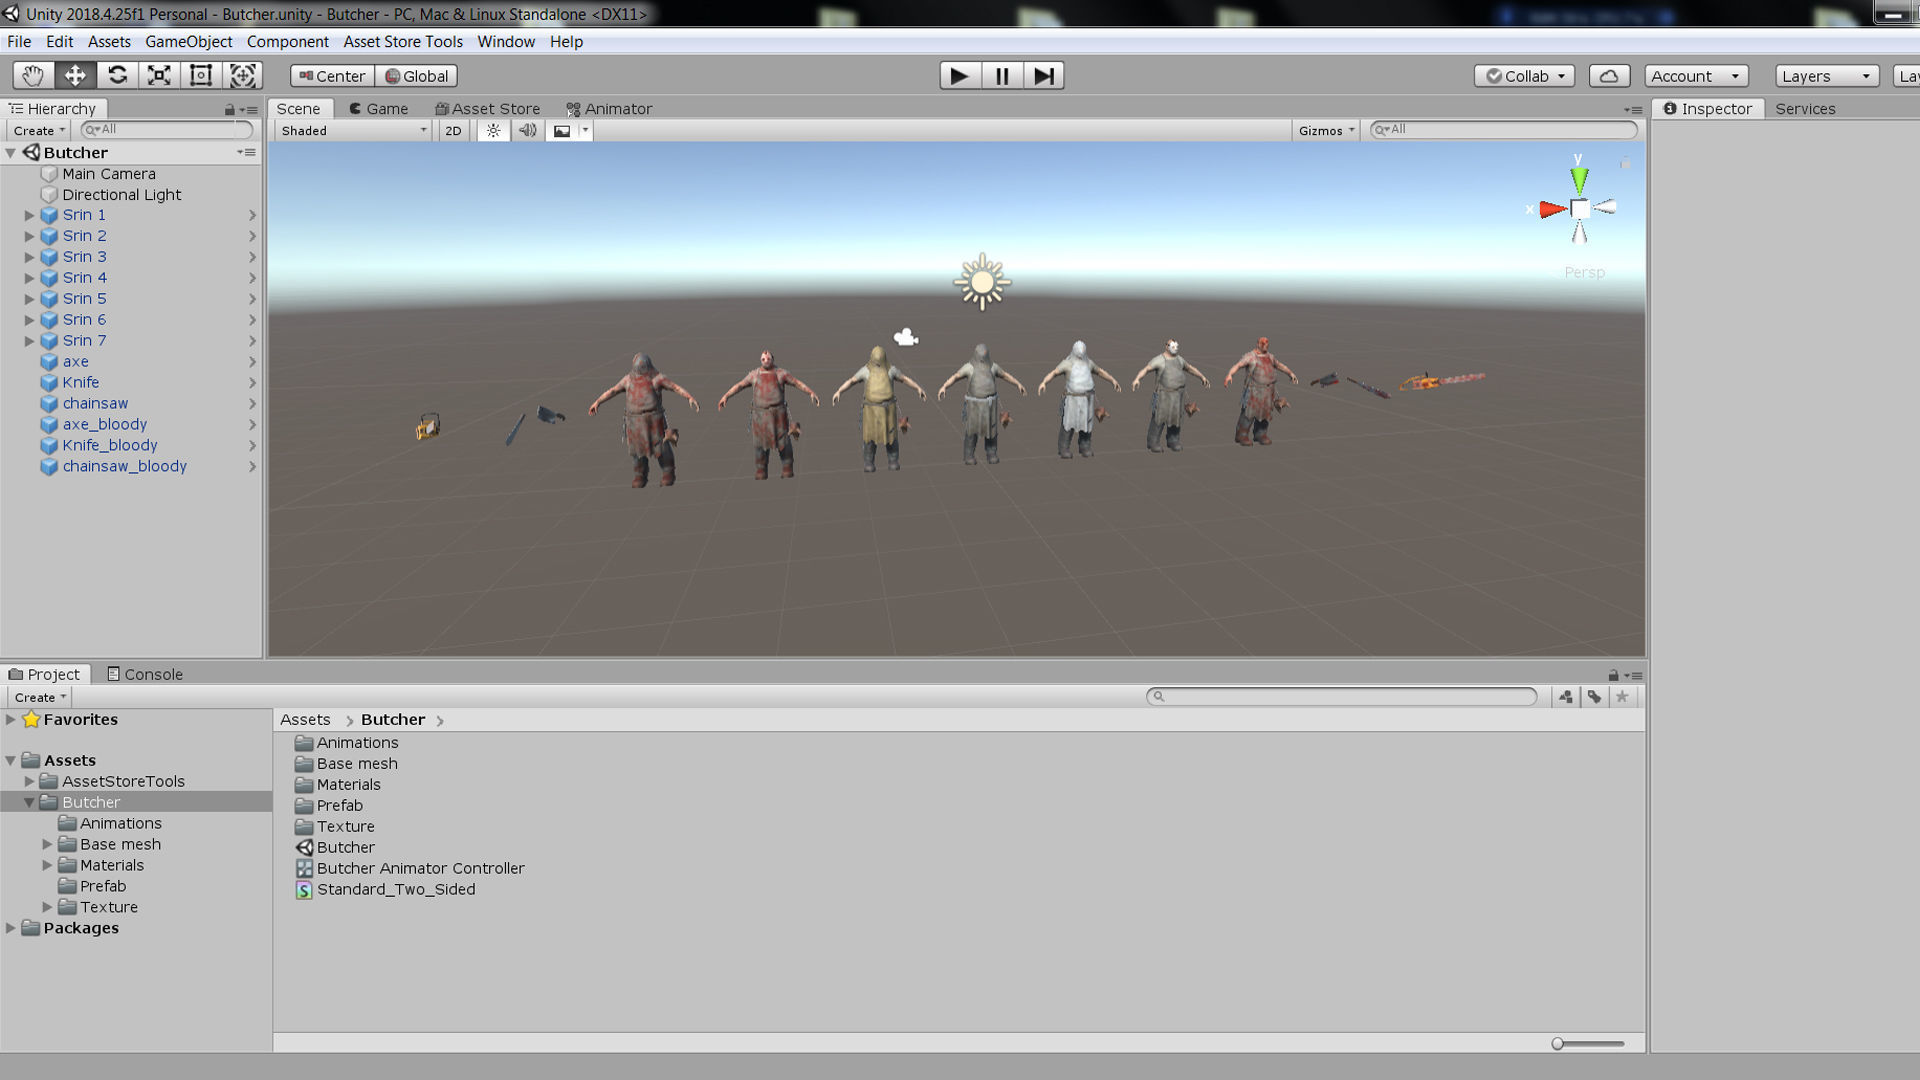Open the GameObject menu
Image resolution: width=1920 pixels, height=1080 pixels.
click(x=188, y=41)
